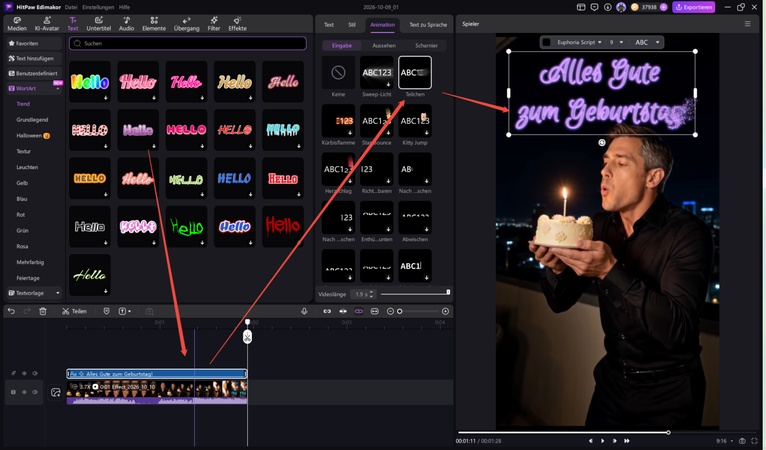Take a snapshot of the player frame

pos(742,441)
